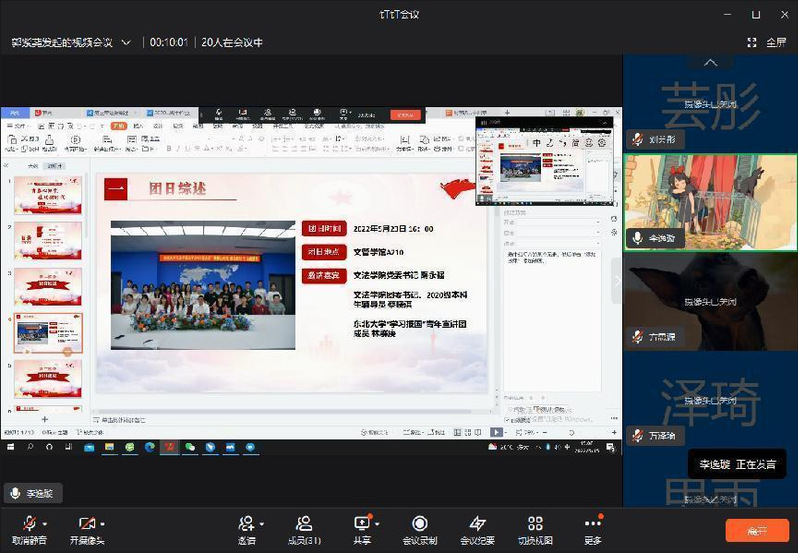The image size is (798, 553).
Task: Enter 全屏 fullscreen mode
Action: point(767,42)
